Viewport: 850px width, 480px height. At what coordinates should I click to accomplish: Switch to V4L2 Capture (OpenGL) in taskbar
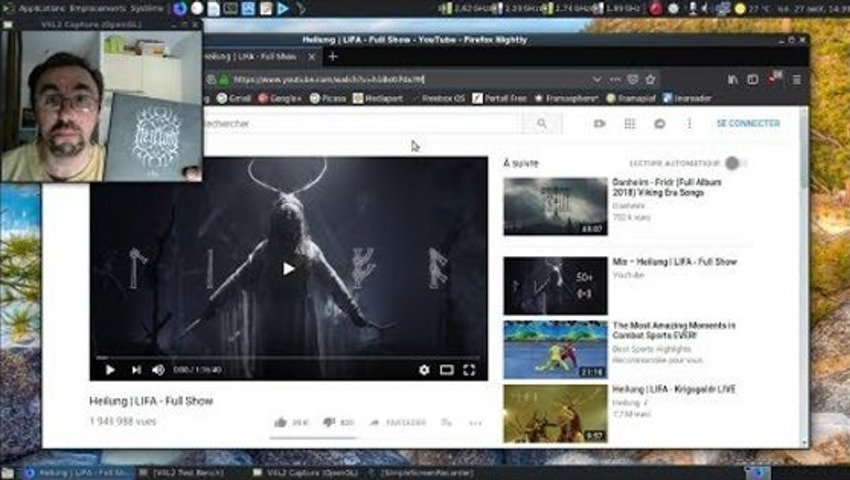point(304,473)
